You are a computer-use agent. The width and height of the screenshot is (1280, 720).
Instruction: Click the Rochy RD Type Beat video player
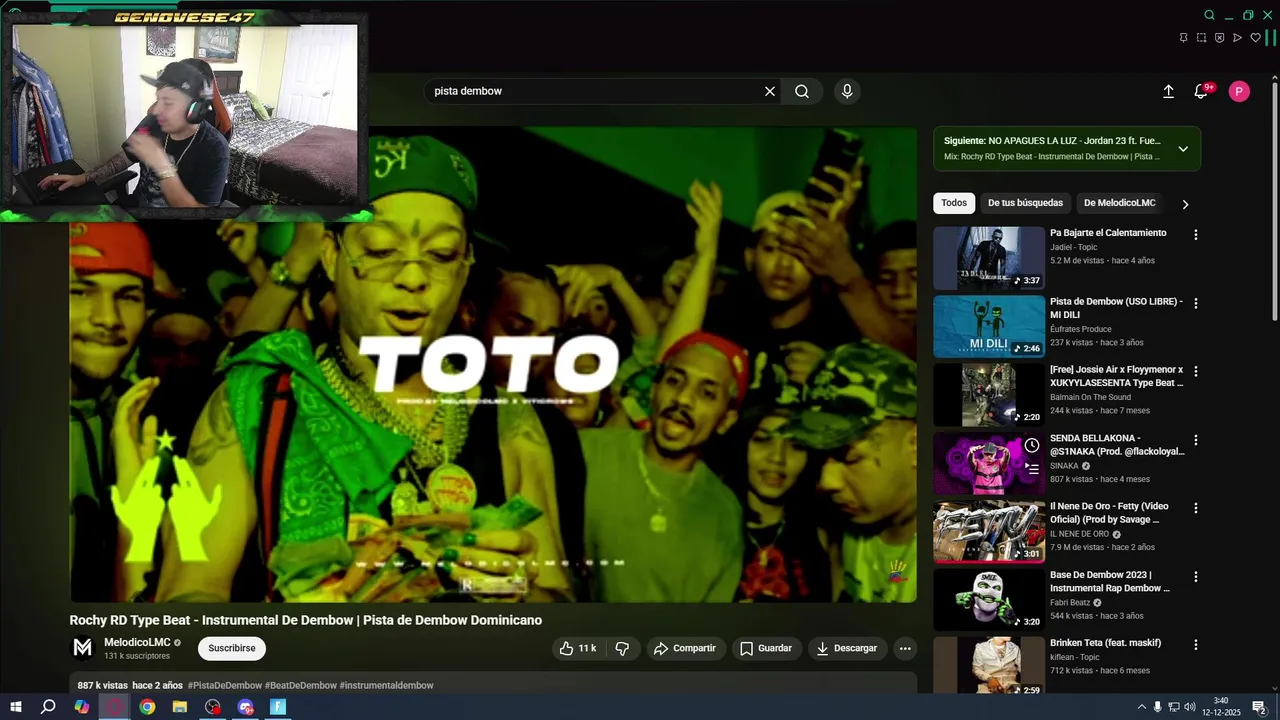click(x=493, y=365)
